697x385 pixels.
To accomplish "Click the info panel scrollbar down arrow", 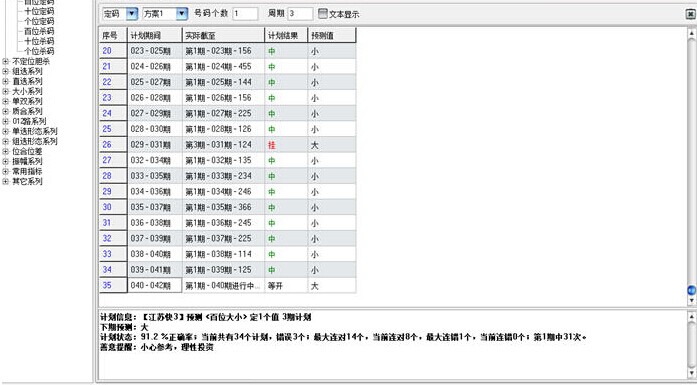I will coord(692,373).
